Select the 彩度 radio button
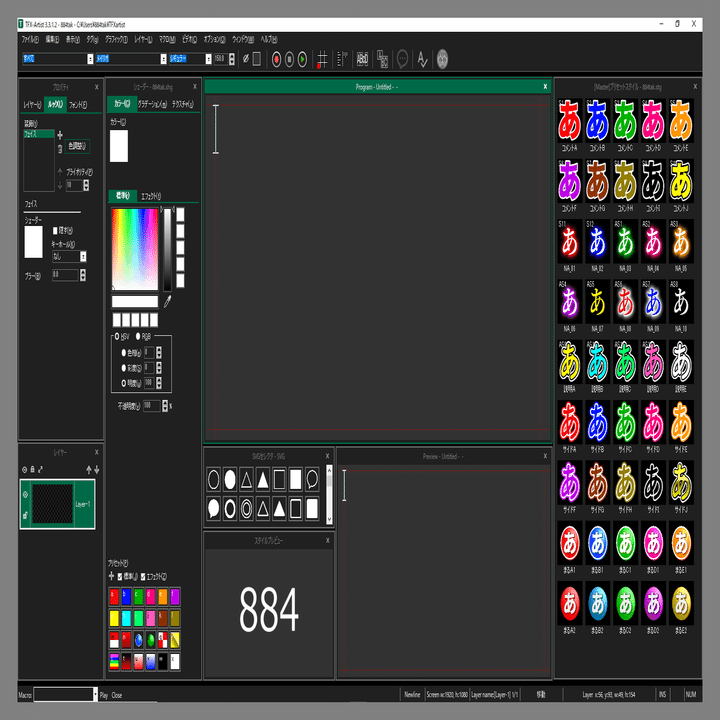Viewport: 720px width, 720px height. coord(124,368)
